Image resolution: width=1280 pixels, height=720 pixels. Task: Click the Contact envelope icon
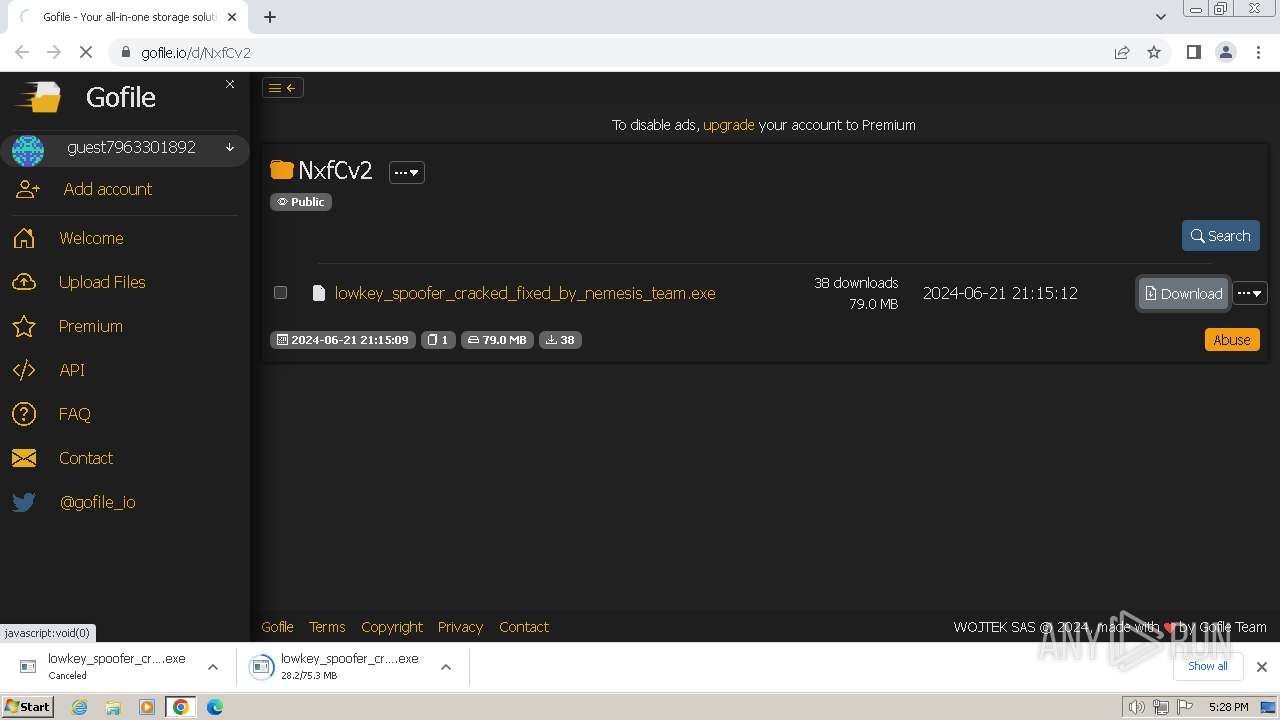(x=24, y=458)
